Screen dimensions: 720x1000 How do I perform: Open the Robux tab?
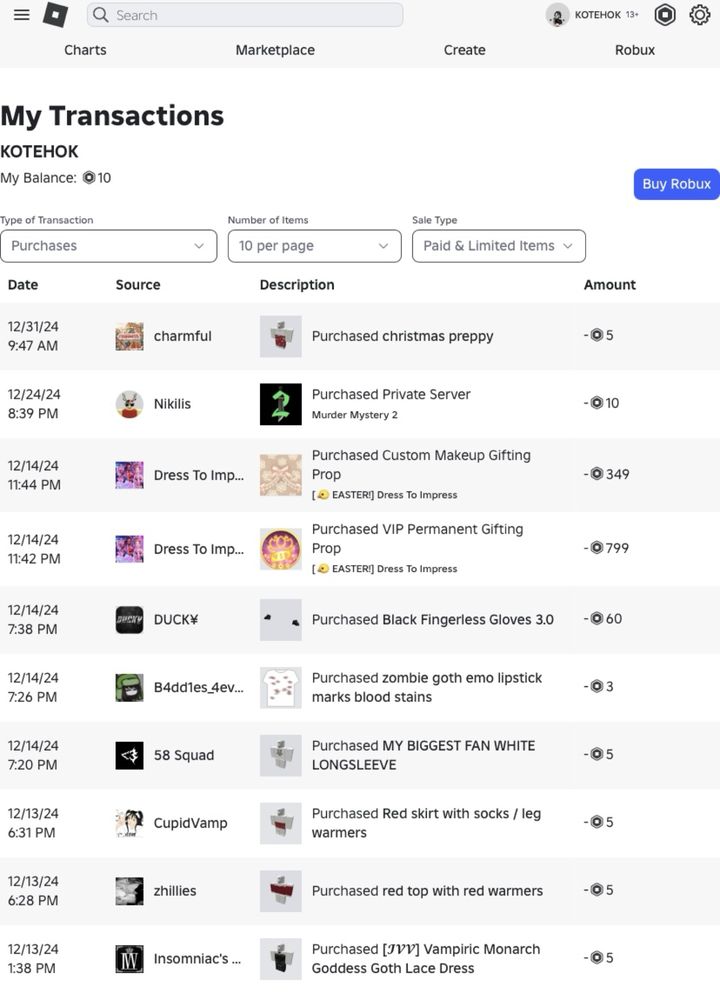pos(635,50)
